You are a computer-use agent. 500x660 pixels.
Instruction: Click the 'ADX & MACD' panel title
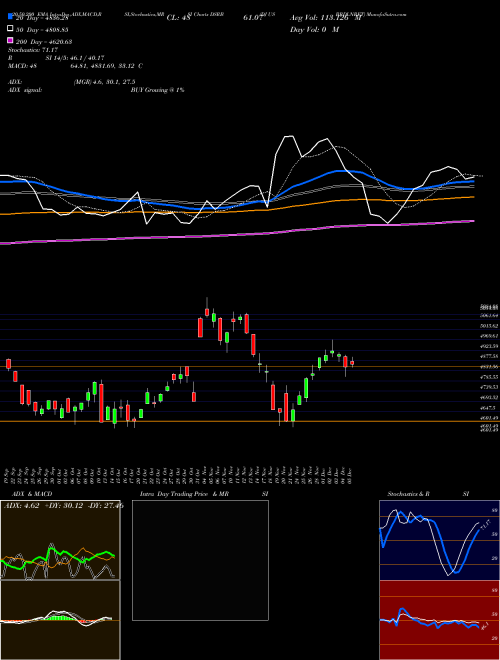point(32,494)
